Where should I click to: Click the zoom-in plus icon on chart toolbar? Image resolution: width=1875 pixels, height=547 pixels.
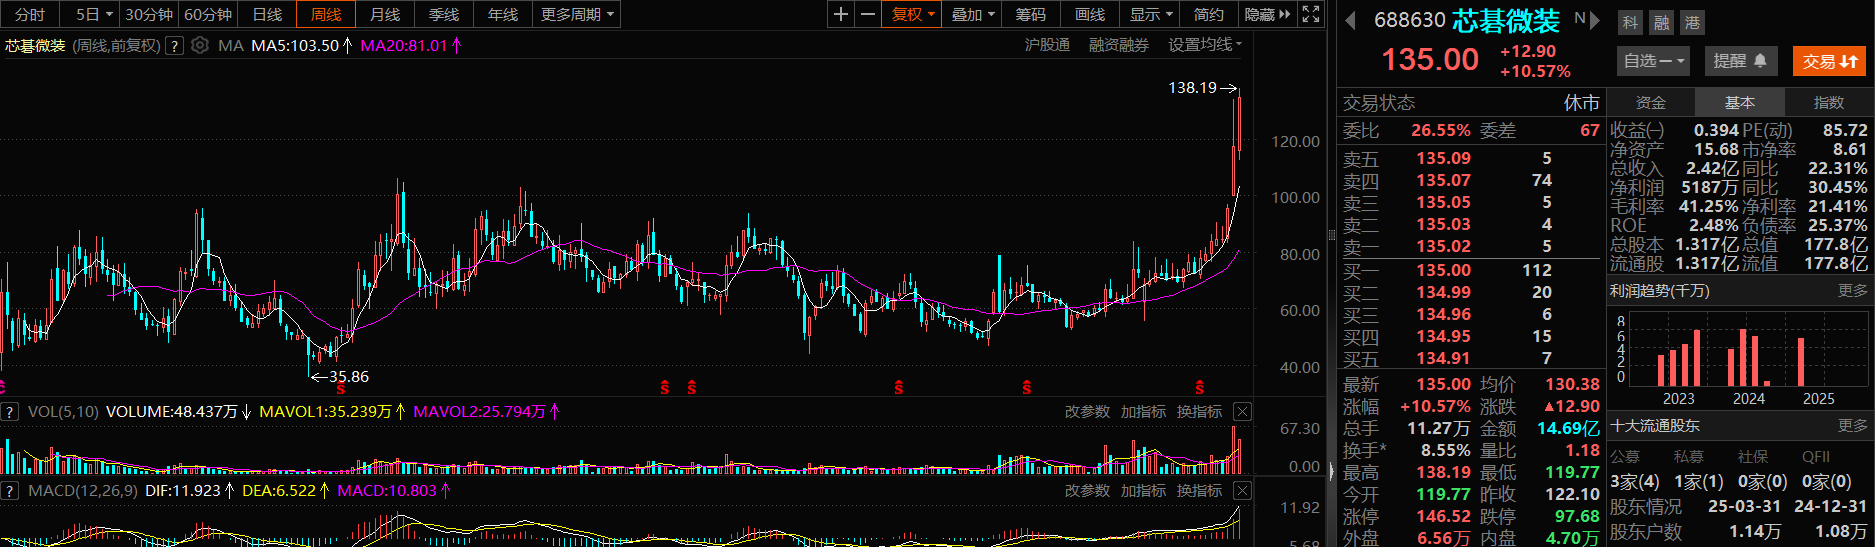pyautogui.click(x=841, y=14)
